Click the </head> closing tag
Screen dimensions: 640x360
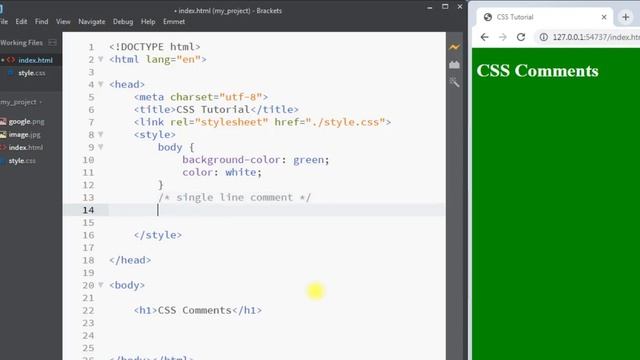coord(130,260)
